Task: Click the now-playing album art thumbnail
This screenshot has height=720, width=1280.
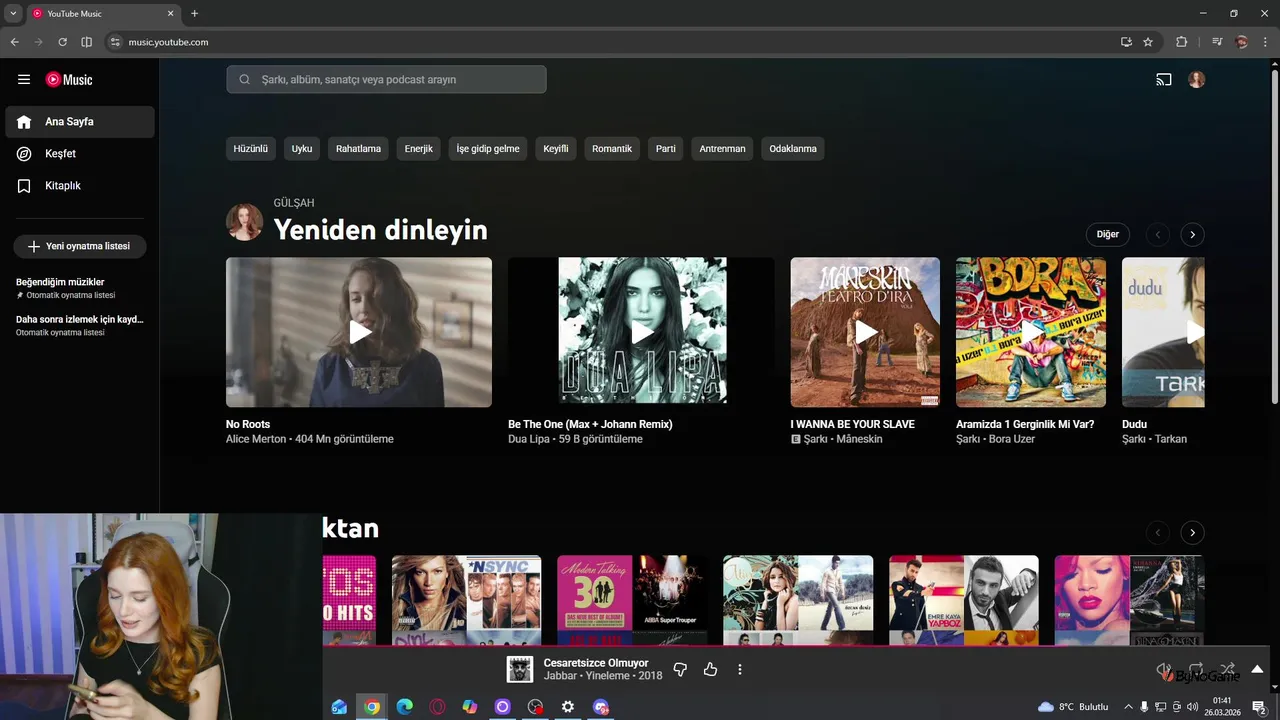Action: (x=520, y=669)
